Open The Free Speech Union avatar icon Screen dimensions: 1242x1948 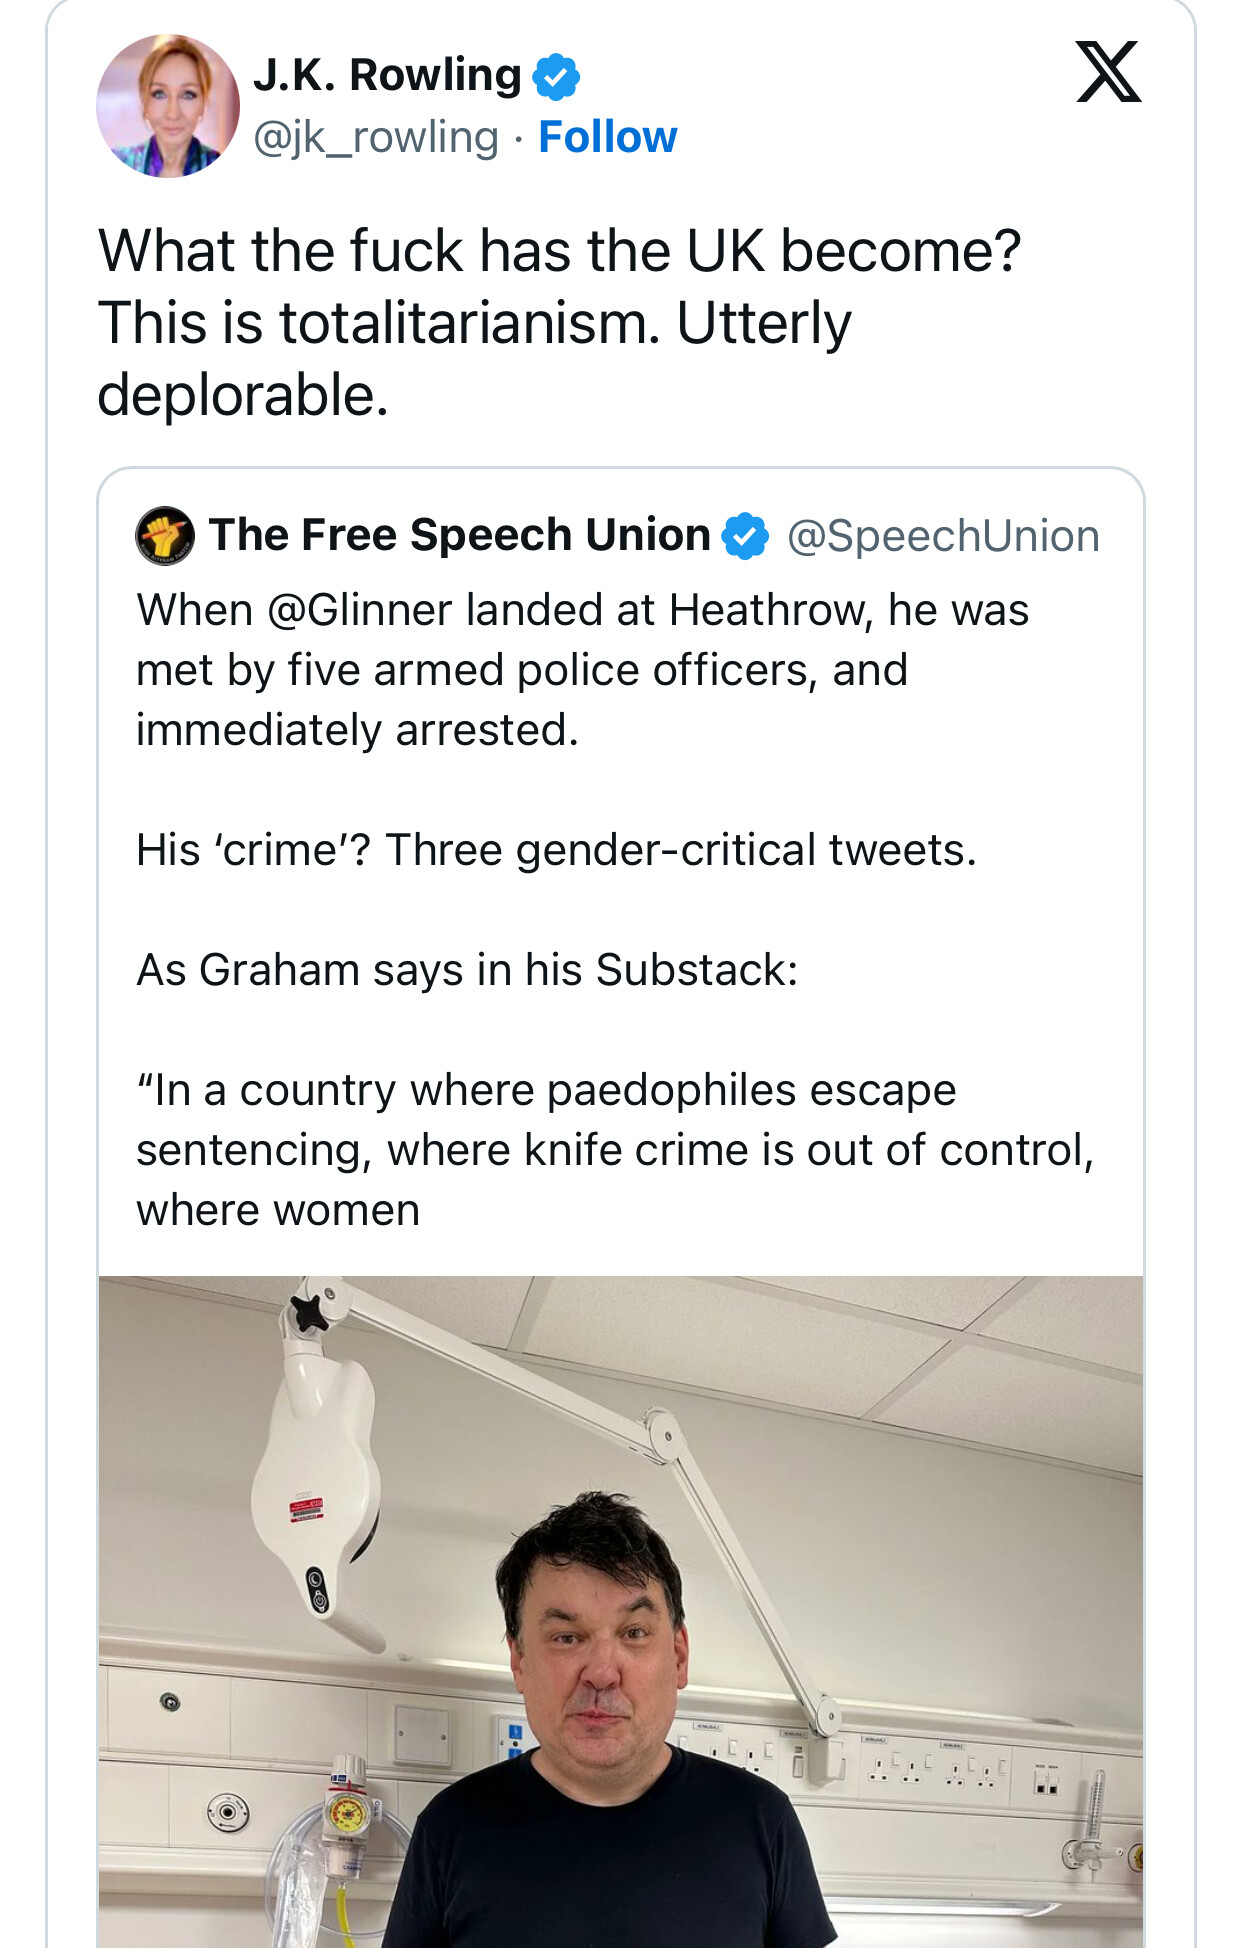pyautogui.click(x=165, y=536)
